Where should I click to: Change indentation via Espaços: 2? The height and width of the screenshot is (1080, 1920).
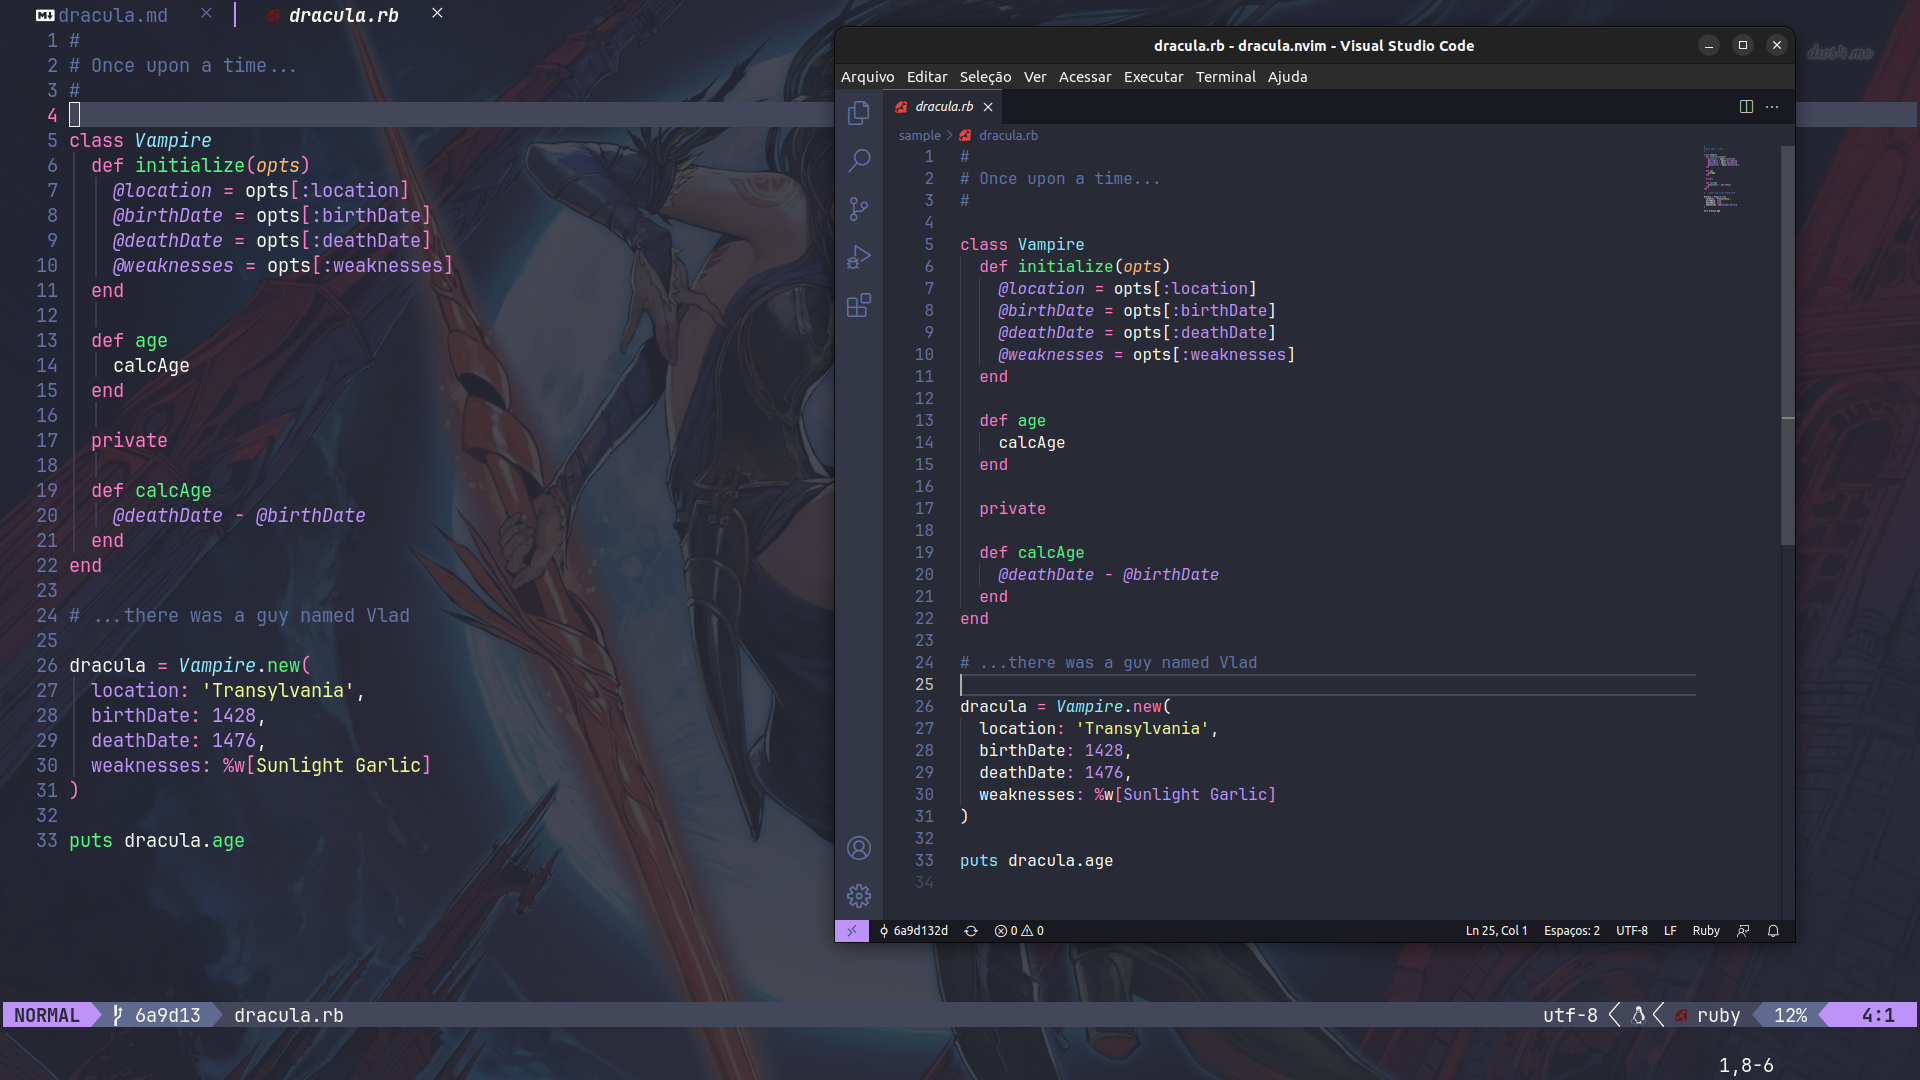[x=1571, y=931]
